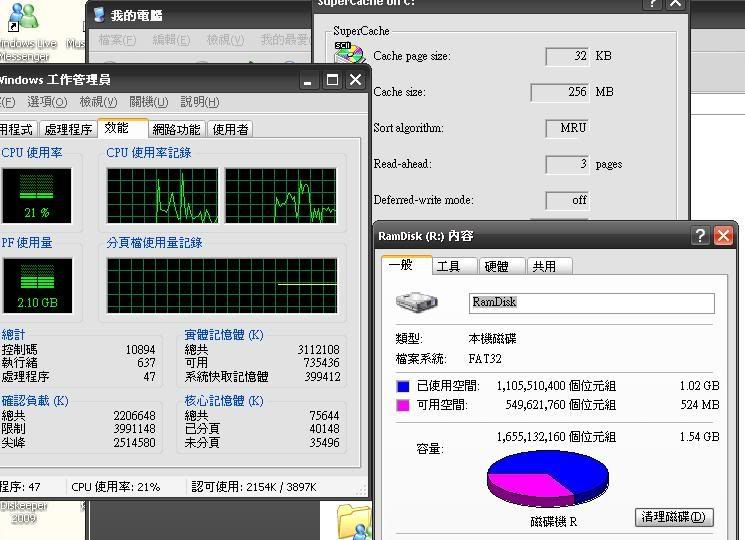Image resolution: width=745 pixels, height=540 pixels.
Task: Click blue used space color swatch
Action: pyautogui.click(x=403, y=386)
